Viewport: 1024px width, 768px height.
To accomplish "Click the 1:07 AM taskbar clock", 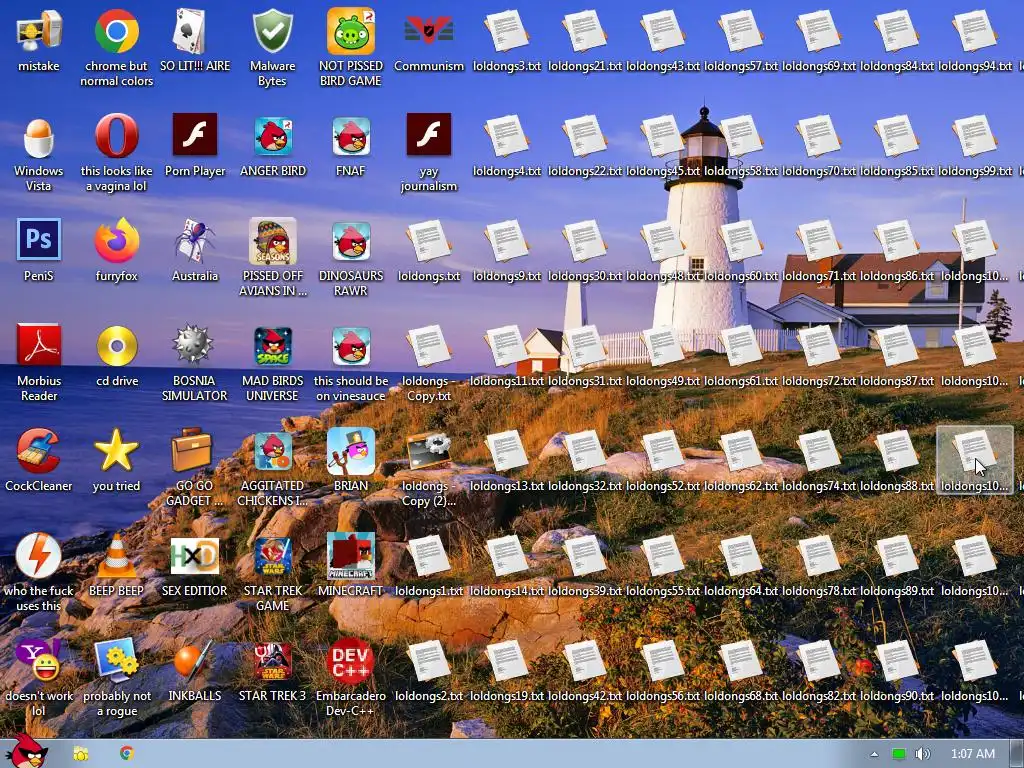I will pyautogui.click(x=973, y=754).
